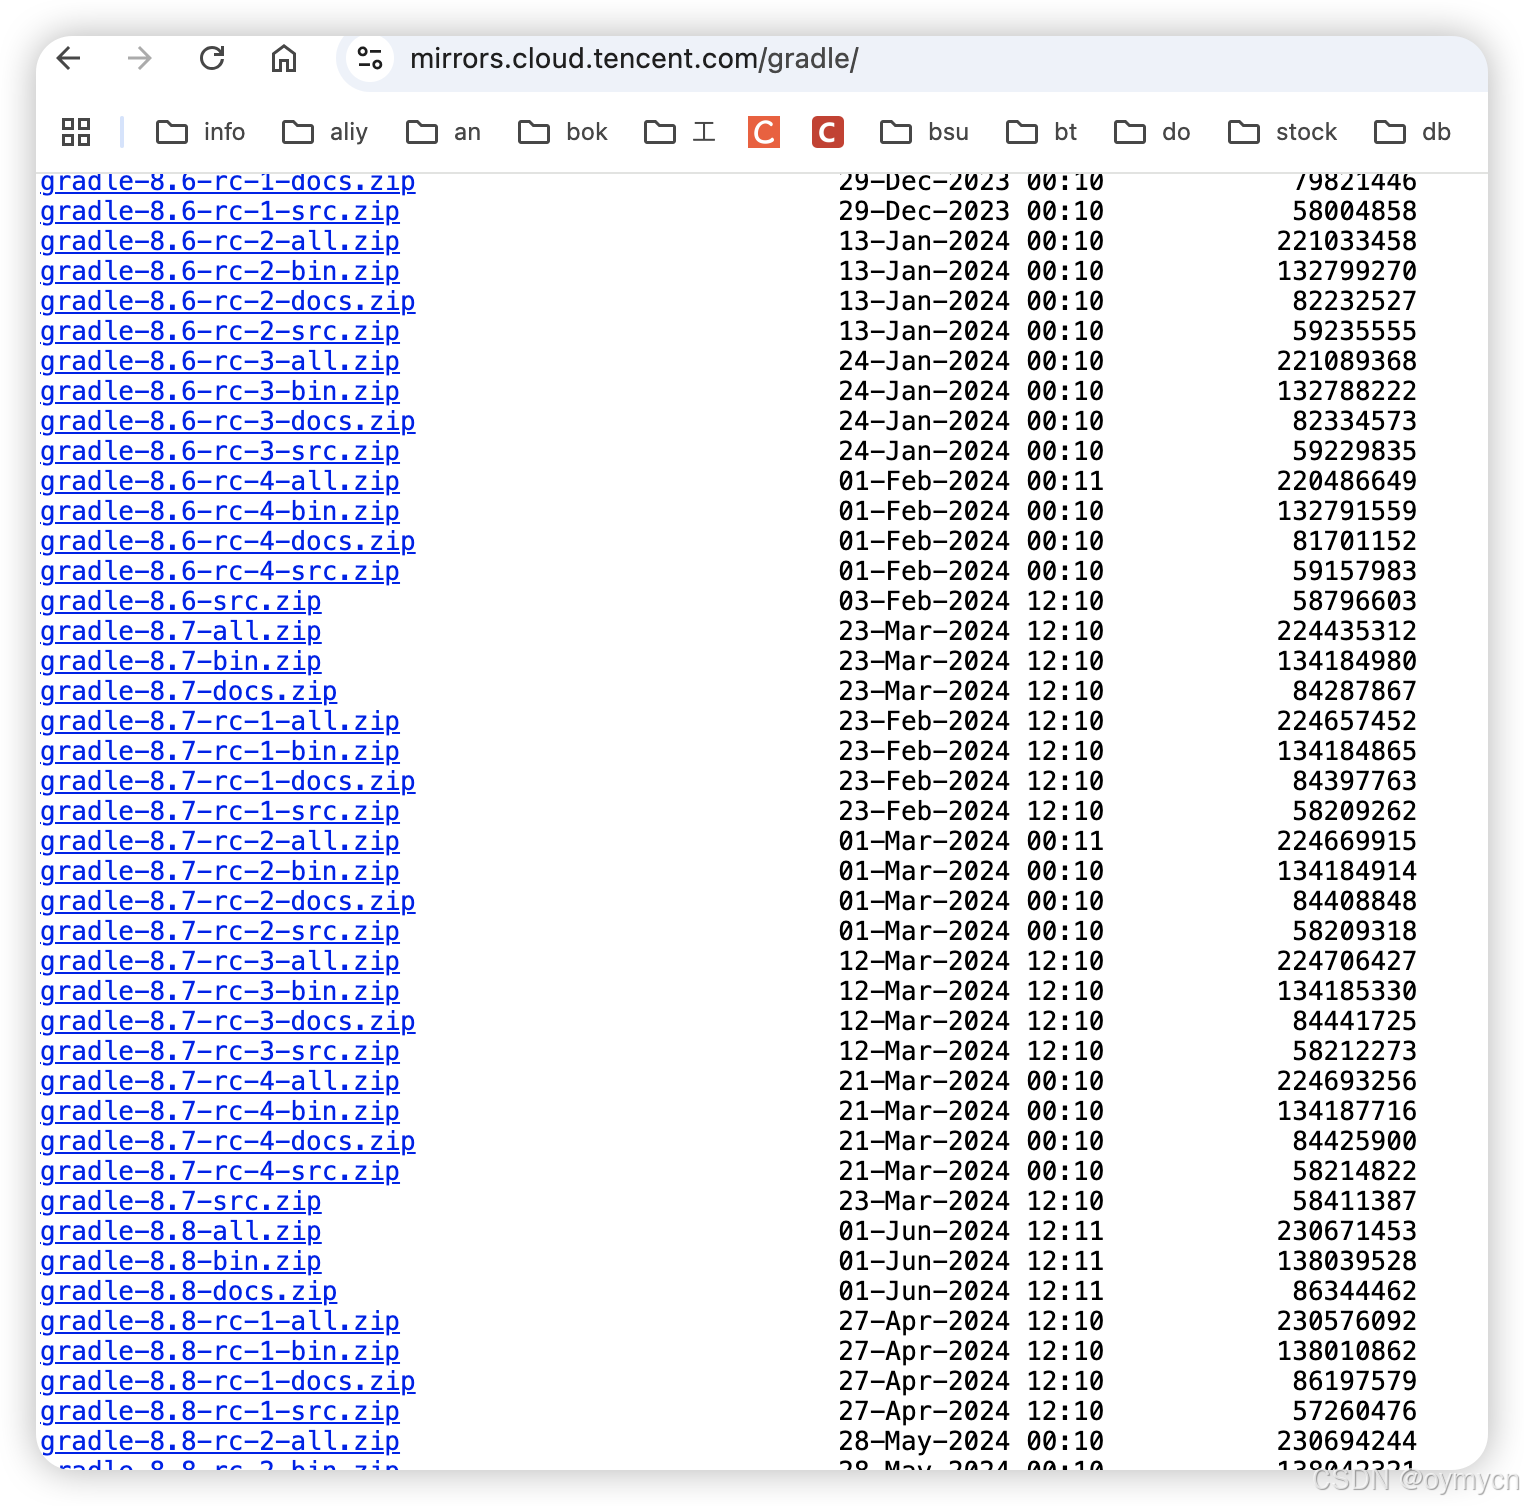Download gradle-8.7-docs.zip

[x=189, y=691]
